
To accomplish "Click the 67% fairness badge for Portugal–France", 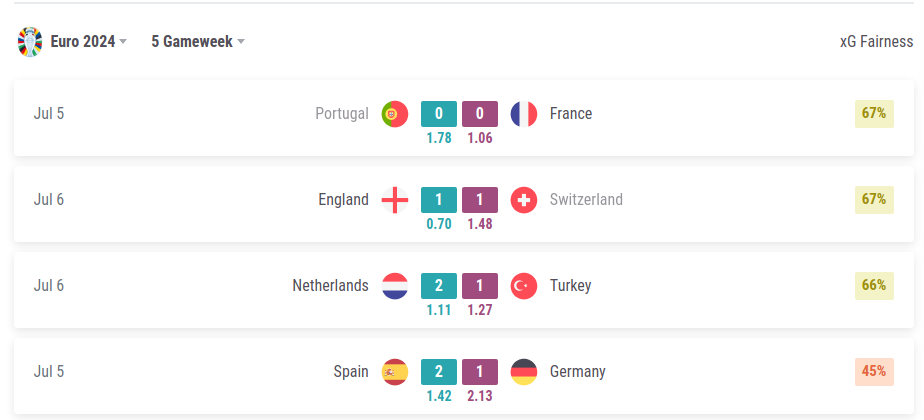I will click(874, 113).
